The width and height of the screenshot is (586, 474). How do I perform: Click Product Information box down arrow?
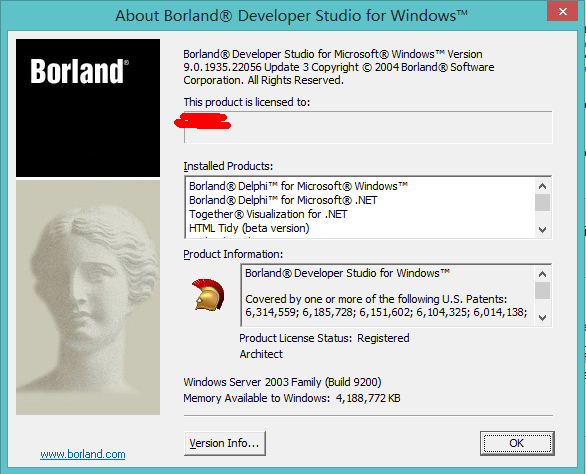click(x=543, y=318)
